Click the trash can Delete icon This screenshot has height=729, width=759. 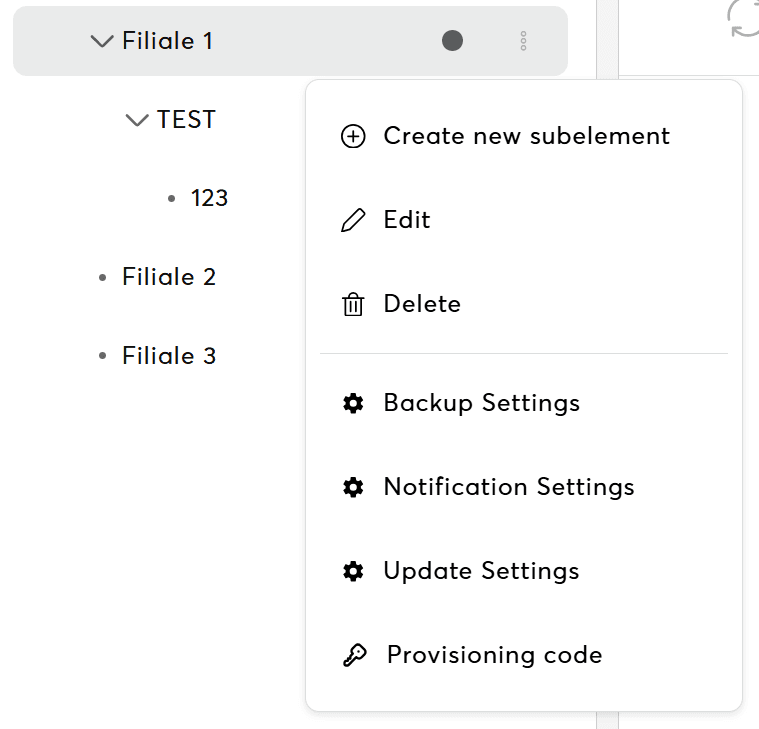pos(353,304)
